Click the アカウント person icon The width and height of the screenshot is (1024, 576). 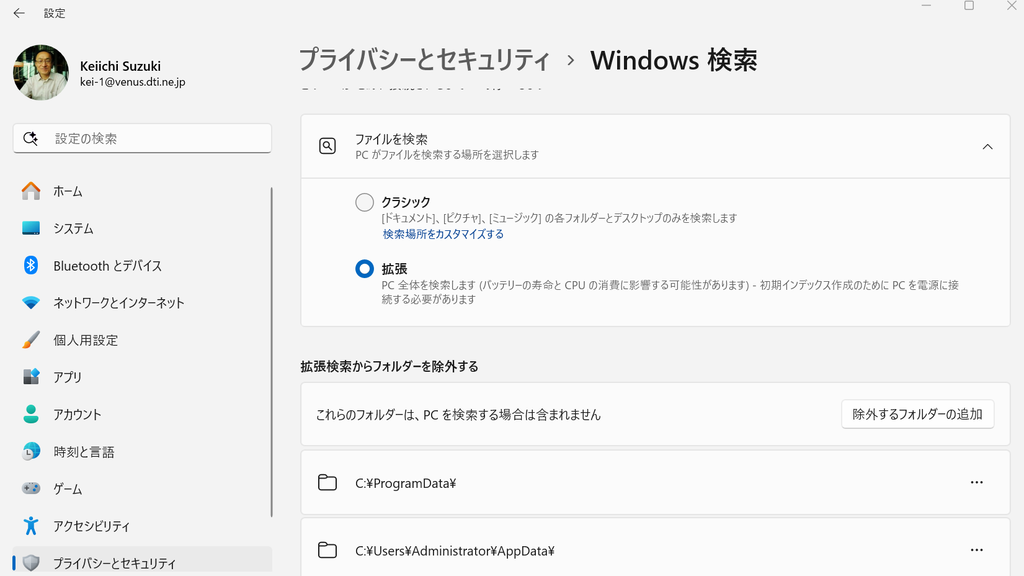(31, 414)
